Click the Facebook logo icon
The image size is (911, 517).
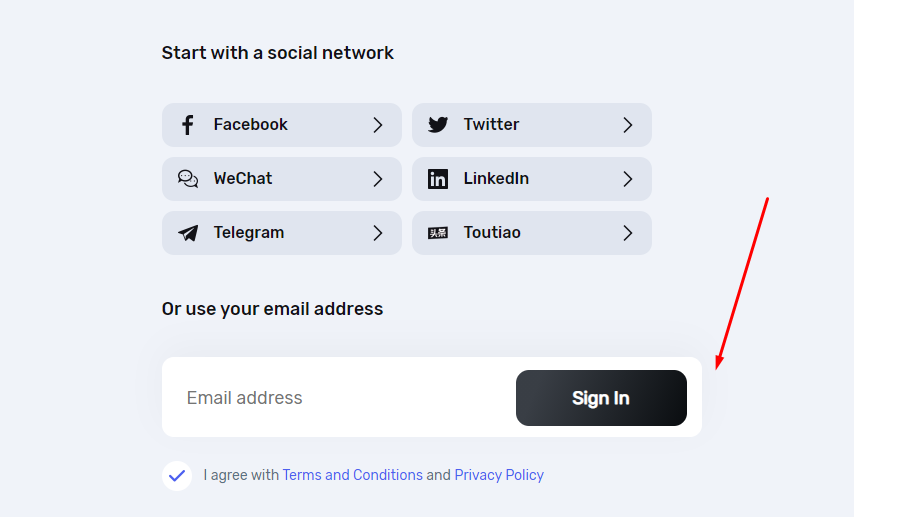point(187,125)
